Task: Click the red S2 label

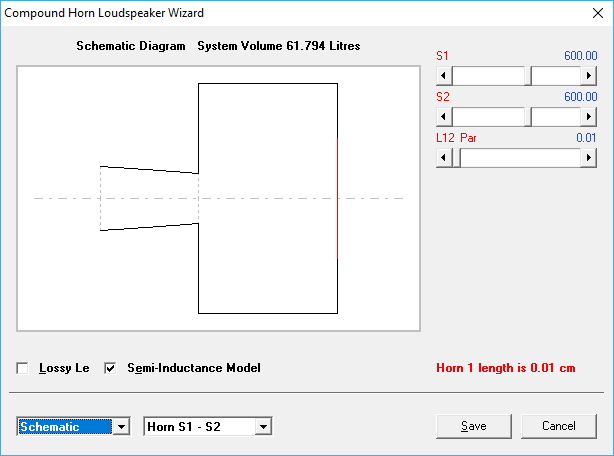Action: click(x=443, y=97)
